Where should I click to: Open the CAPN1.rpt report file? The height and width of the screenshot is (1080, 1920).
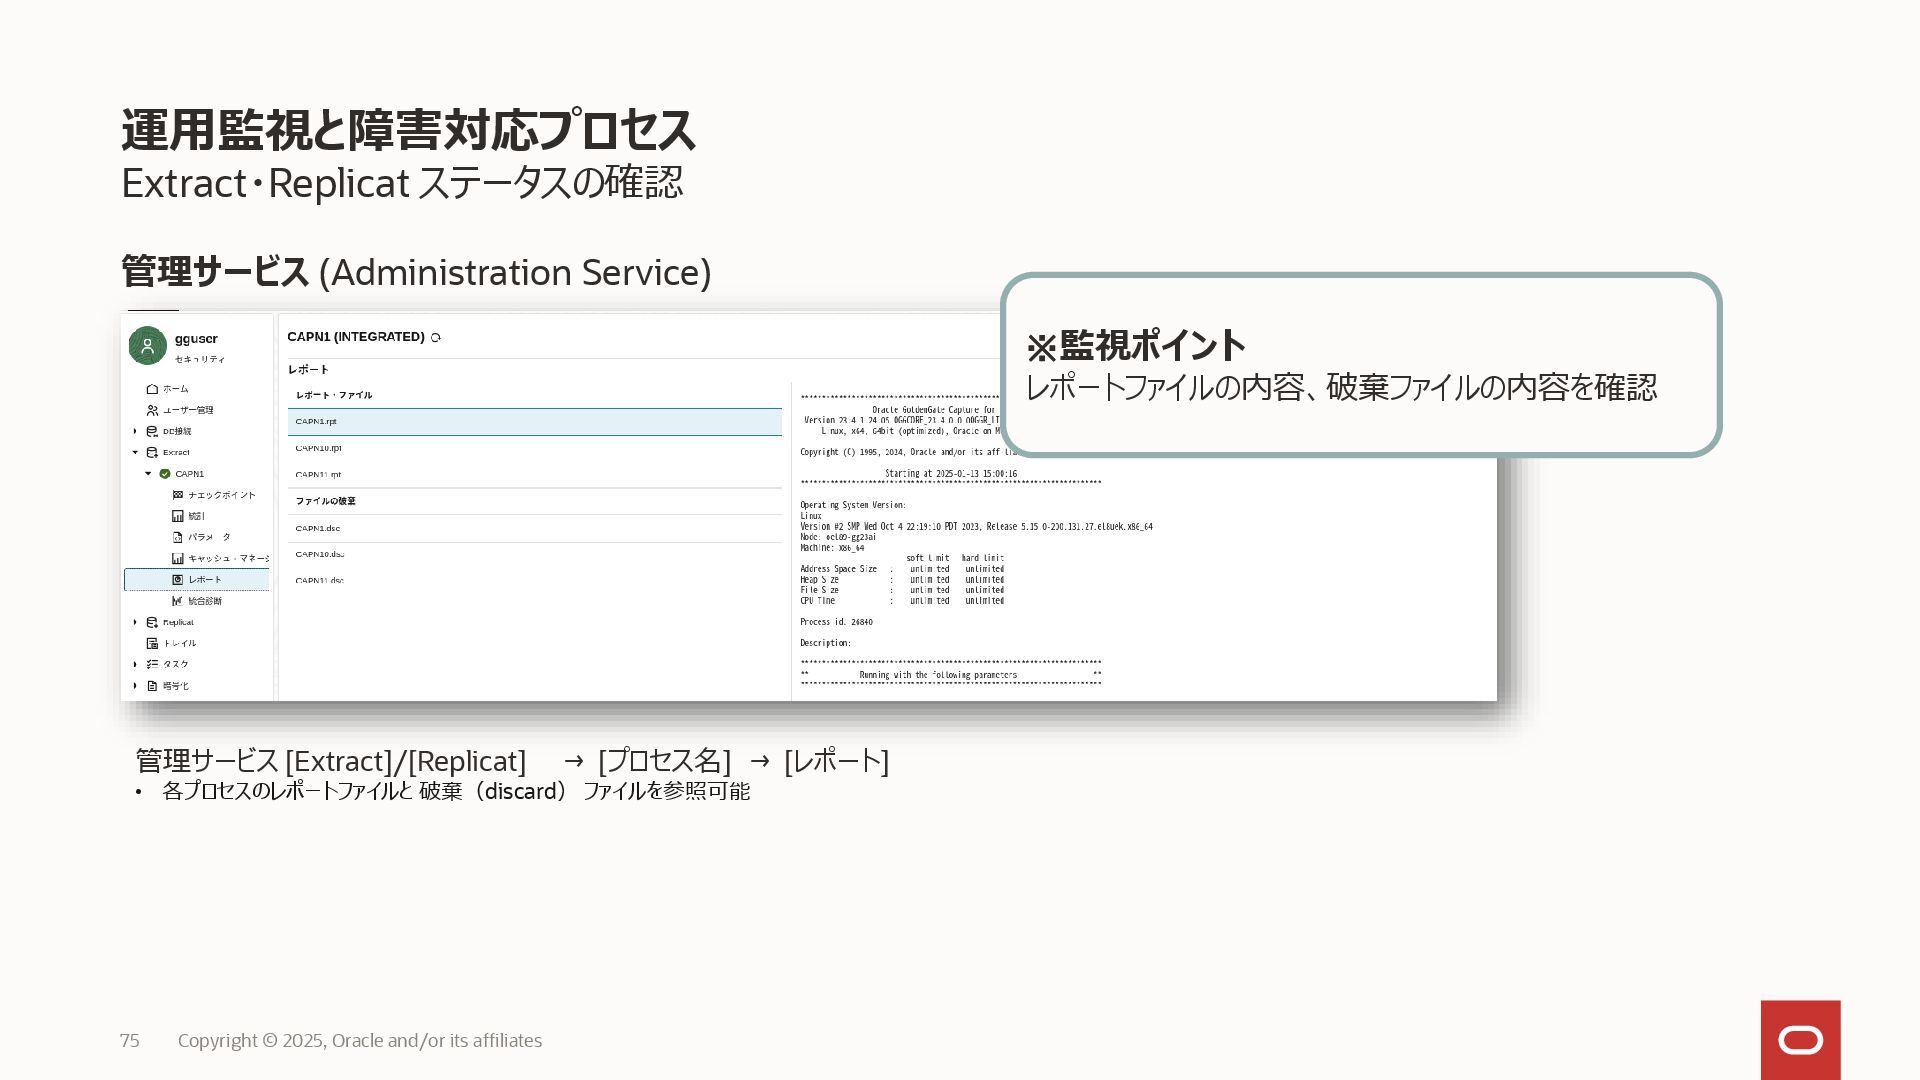[x=316, y=422]
